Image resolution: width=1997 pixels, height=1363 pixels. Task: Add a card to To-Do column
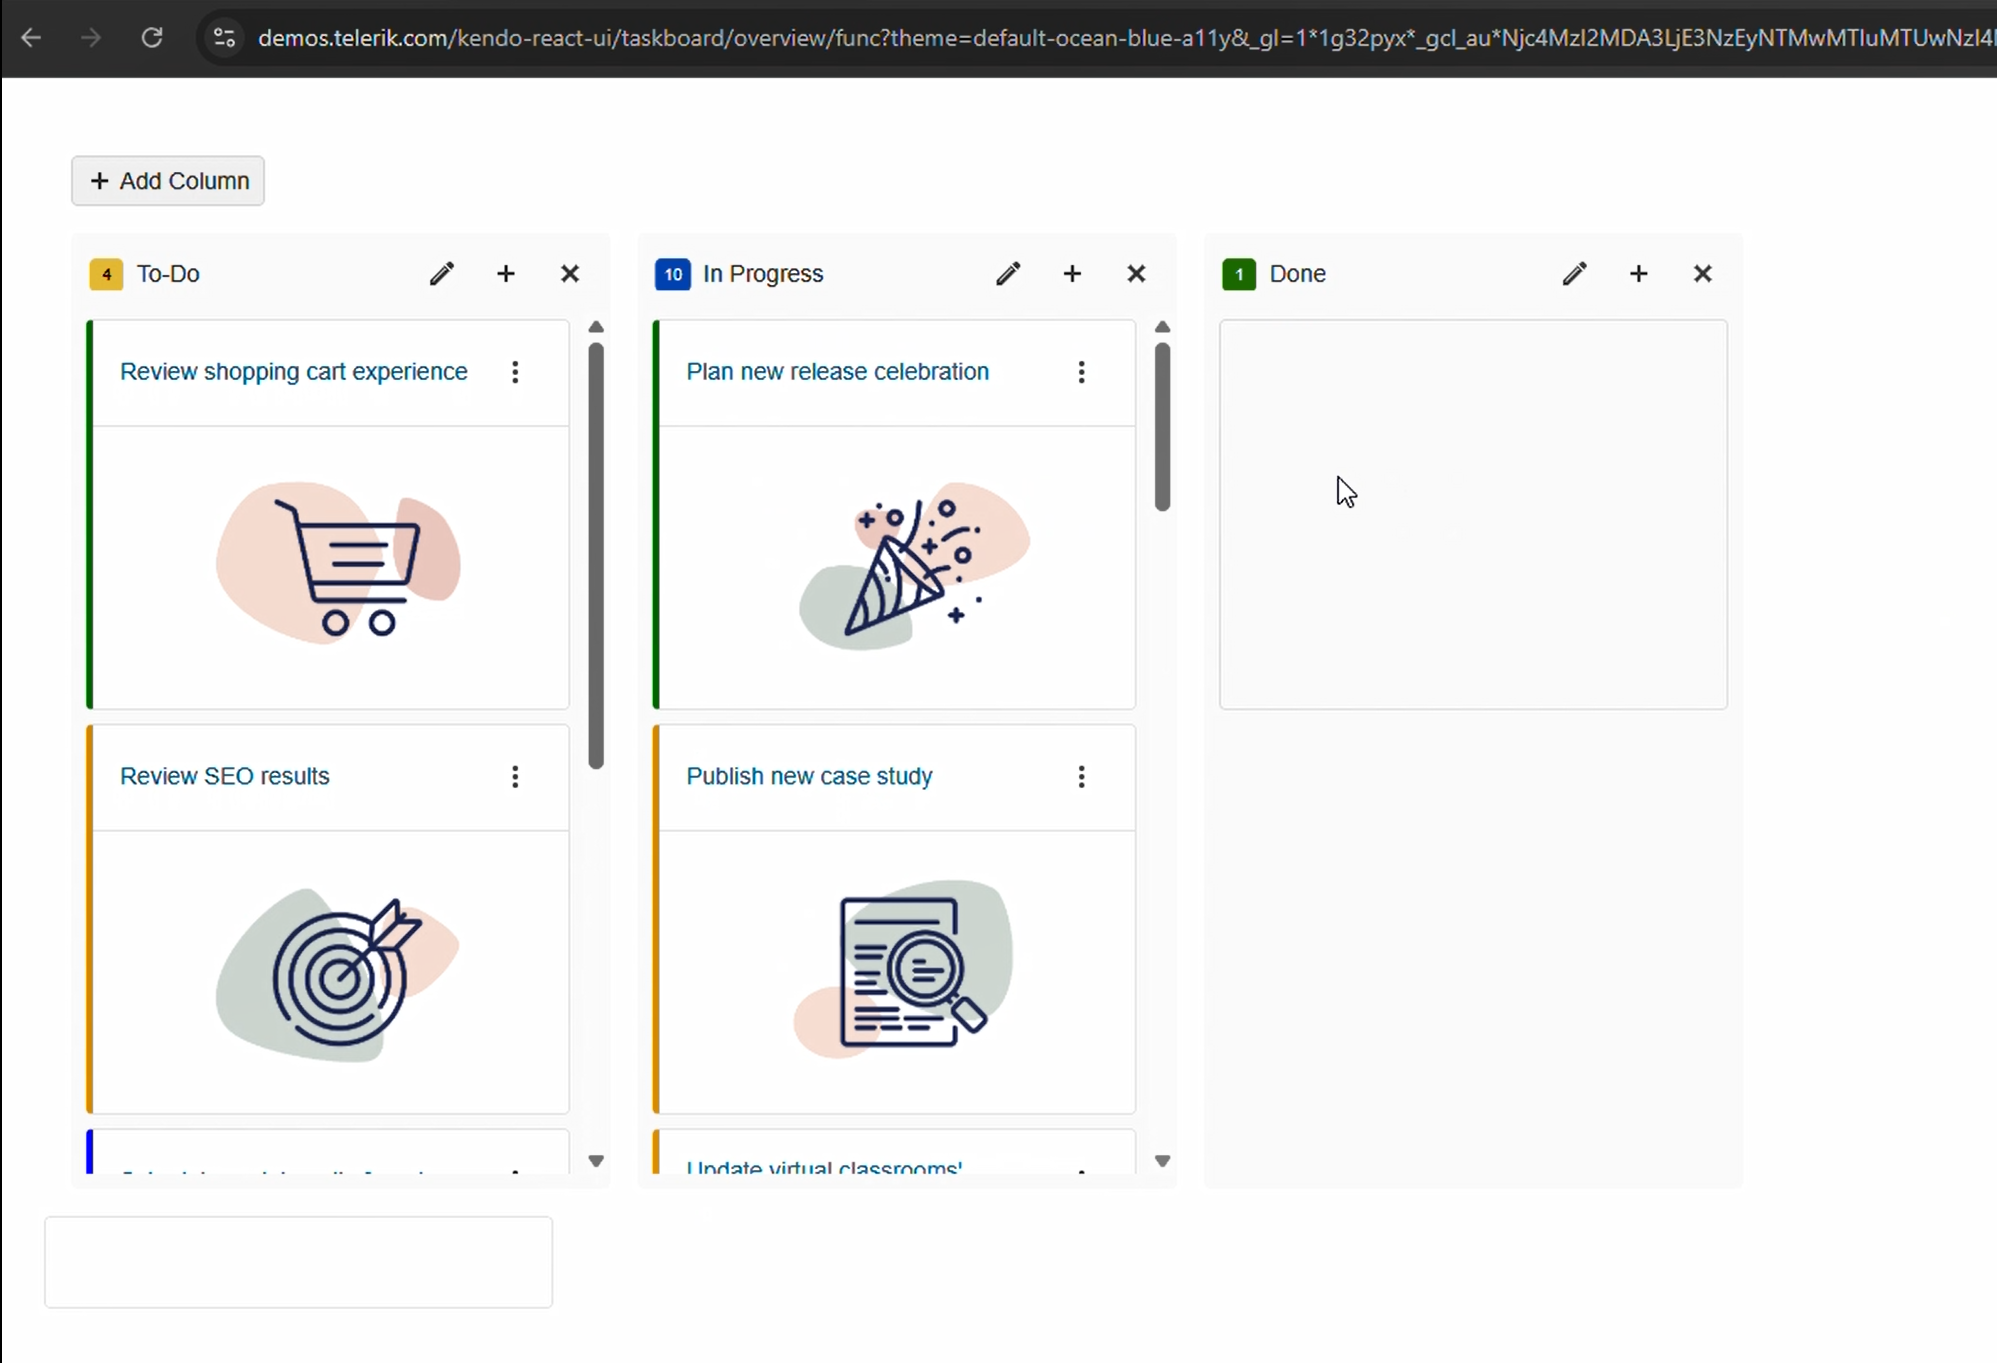pyautogui.click(x=506, y=274)
